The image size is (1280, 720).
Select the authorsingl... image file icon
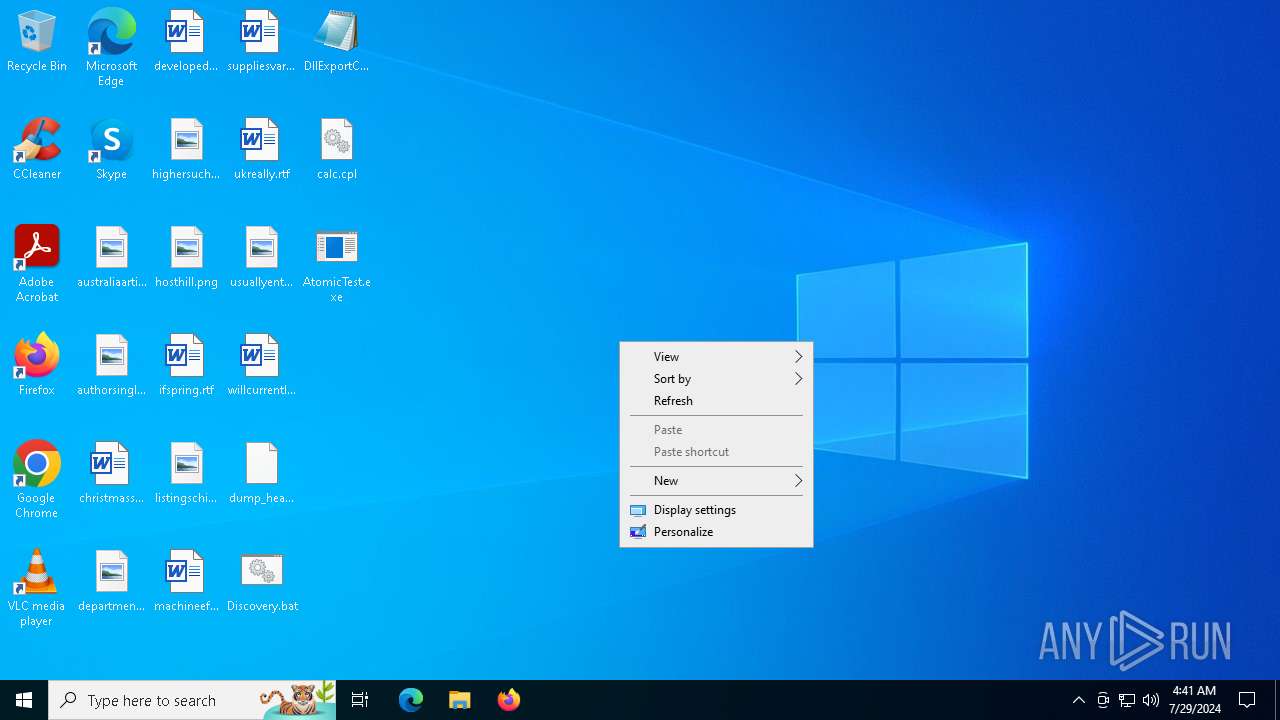111,366
